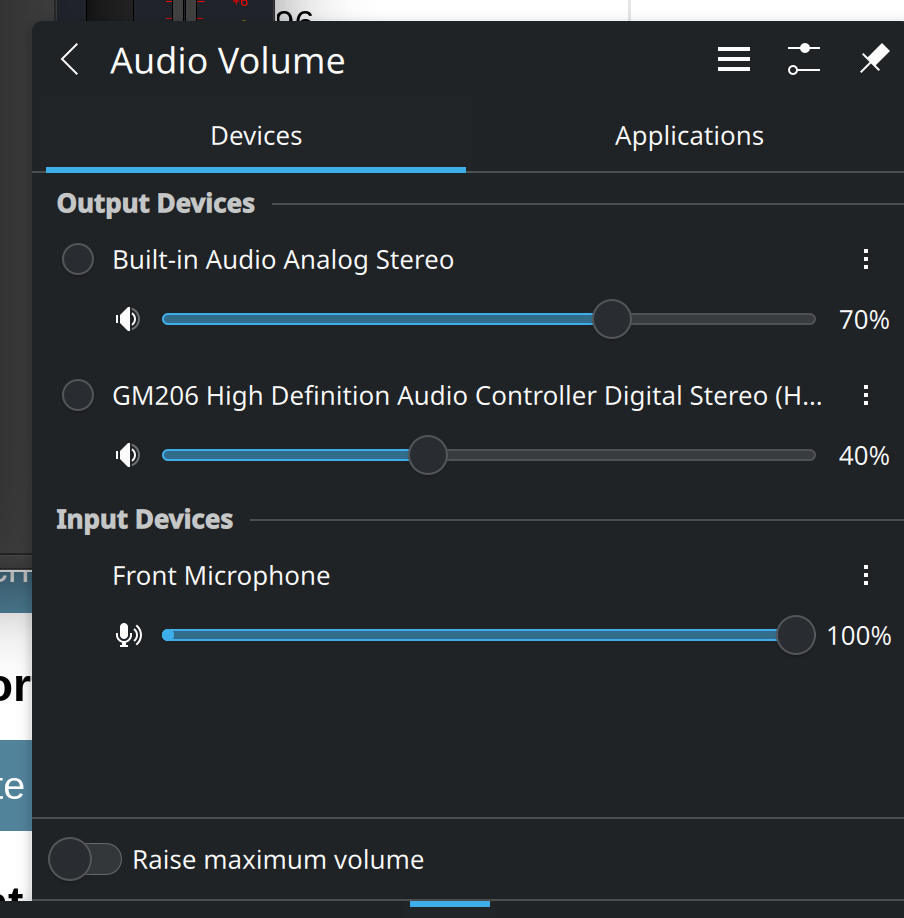Click the GM206 volume slider handle

click(428, 455)
